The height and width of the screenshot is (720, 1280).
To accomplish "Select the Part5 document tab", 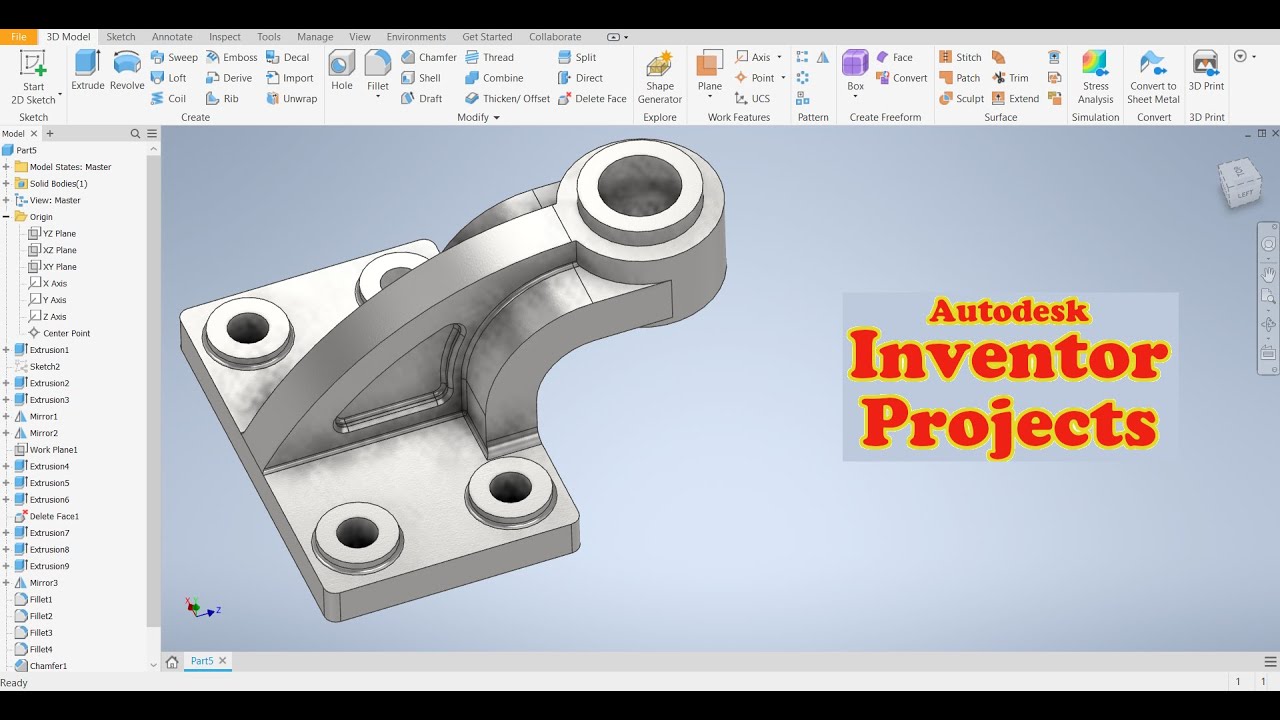I will (202, 661).
